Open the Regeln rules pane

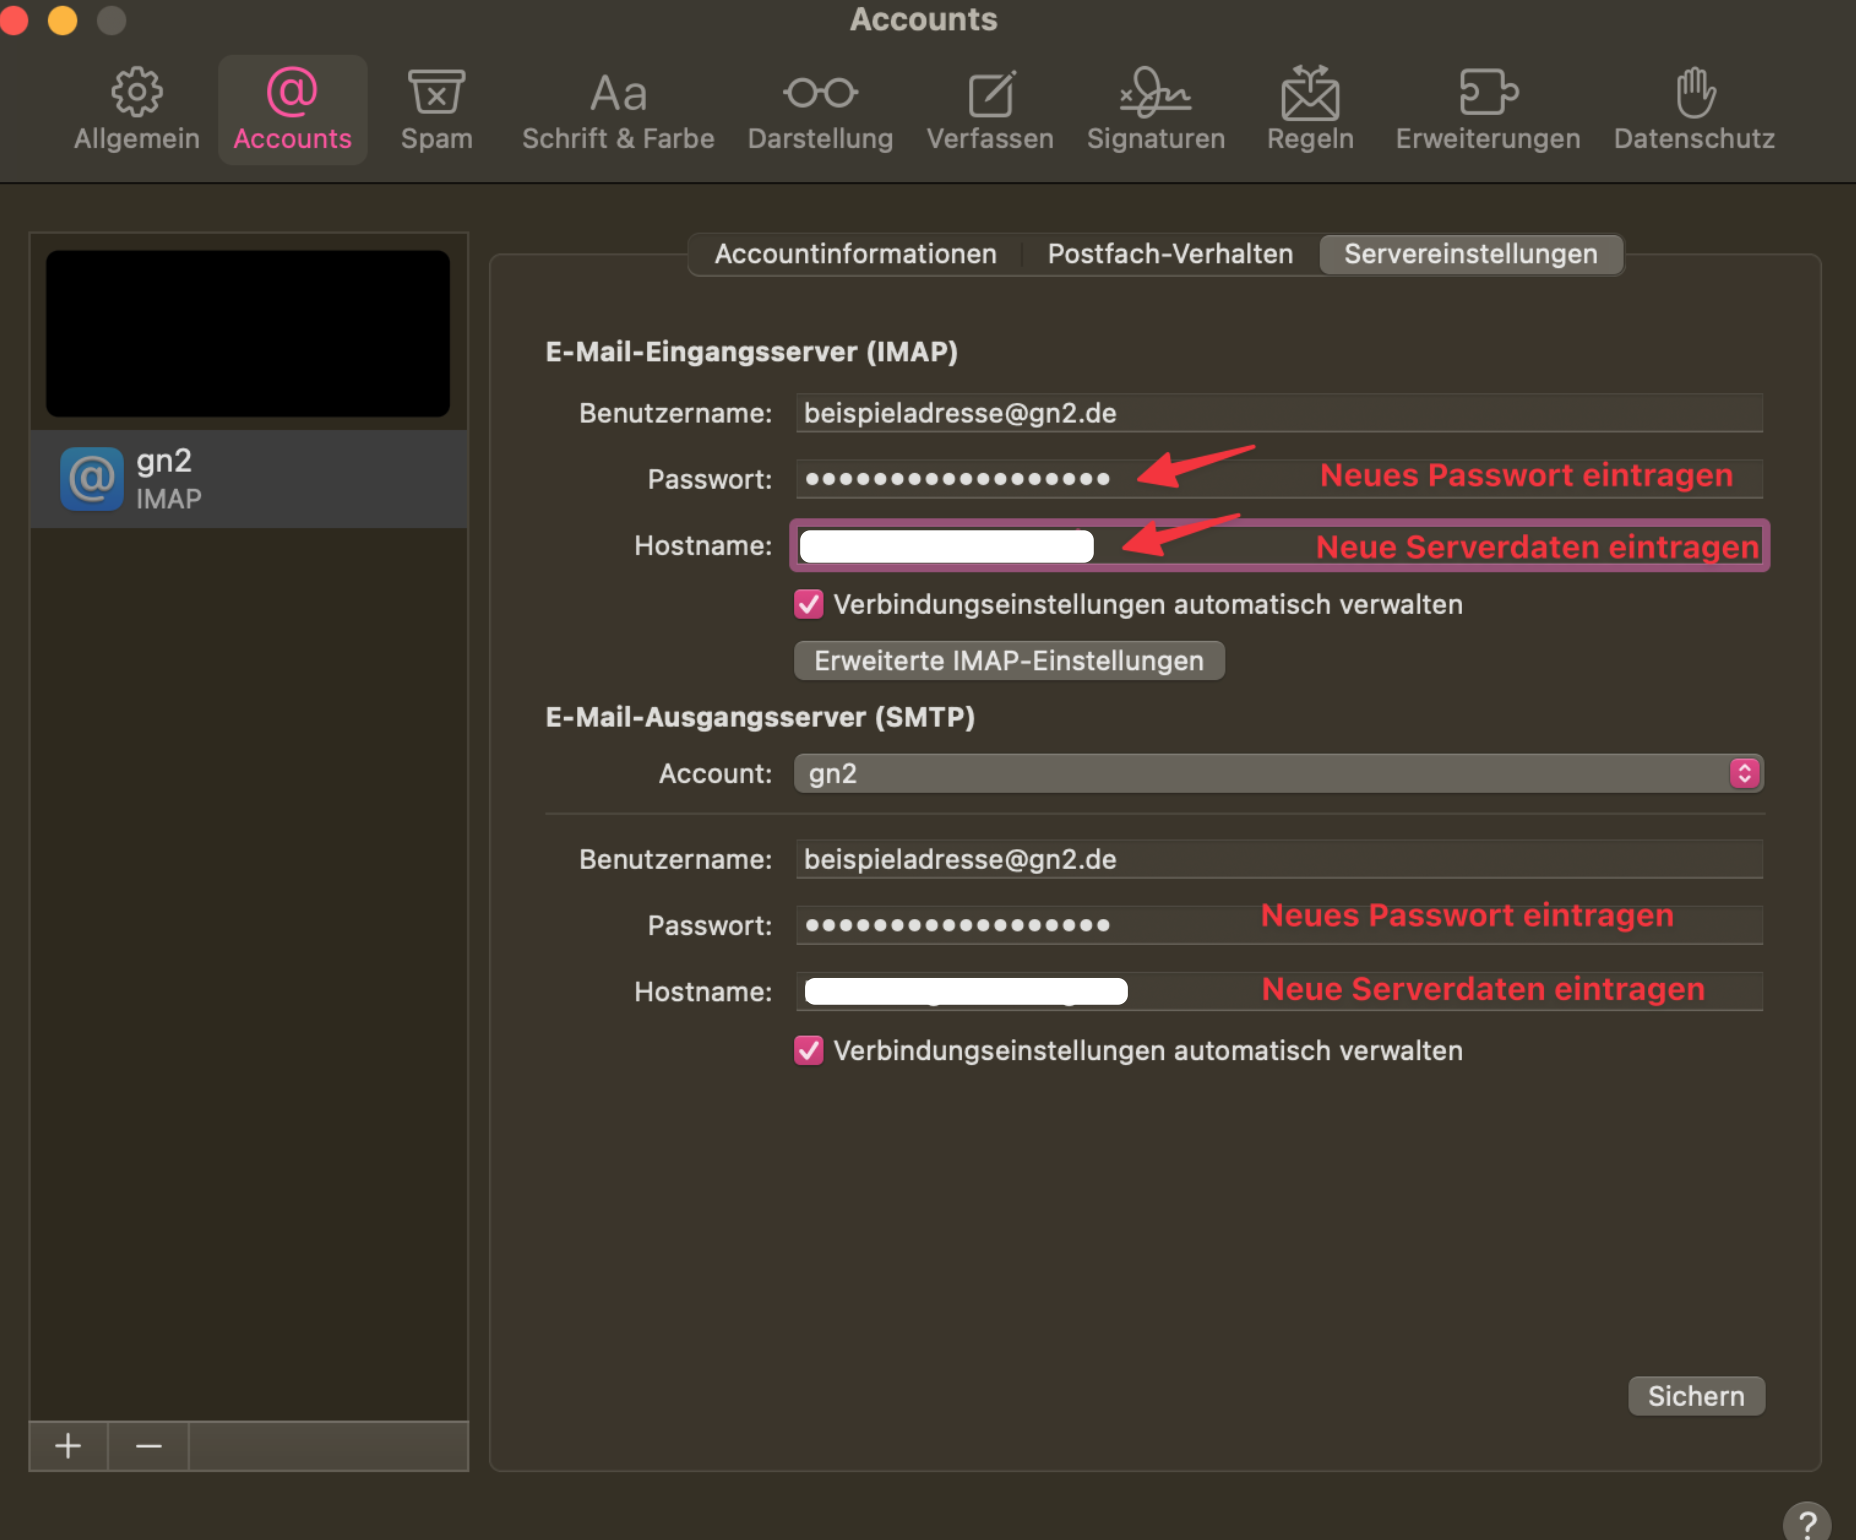tap(1310, 110)
